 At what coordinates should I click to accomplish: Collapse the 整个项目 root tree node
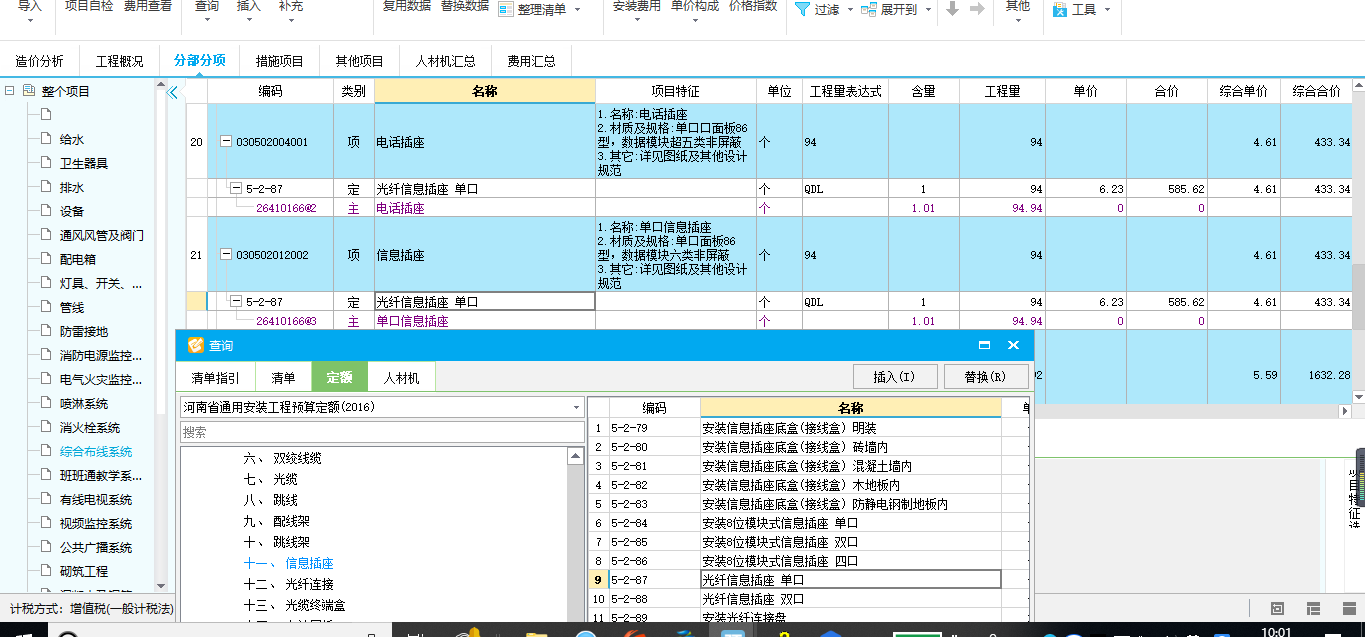point(9,91)
